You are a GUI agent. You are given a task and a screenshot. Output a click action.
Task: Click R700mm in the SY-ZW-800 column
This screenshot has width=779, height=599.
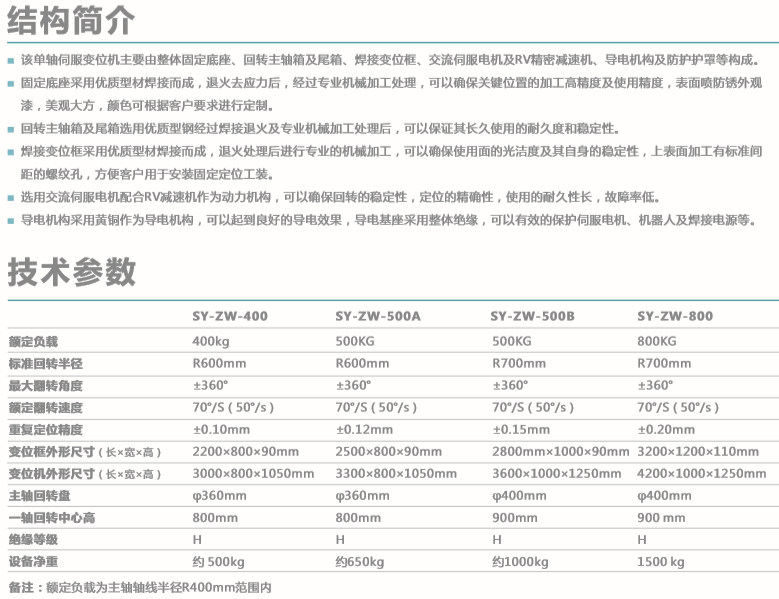[x=664, y=363]
